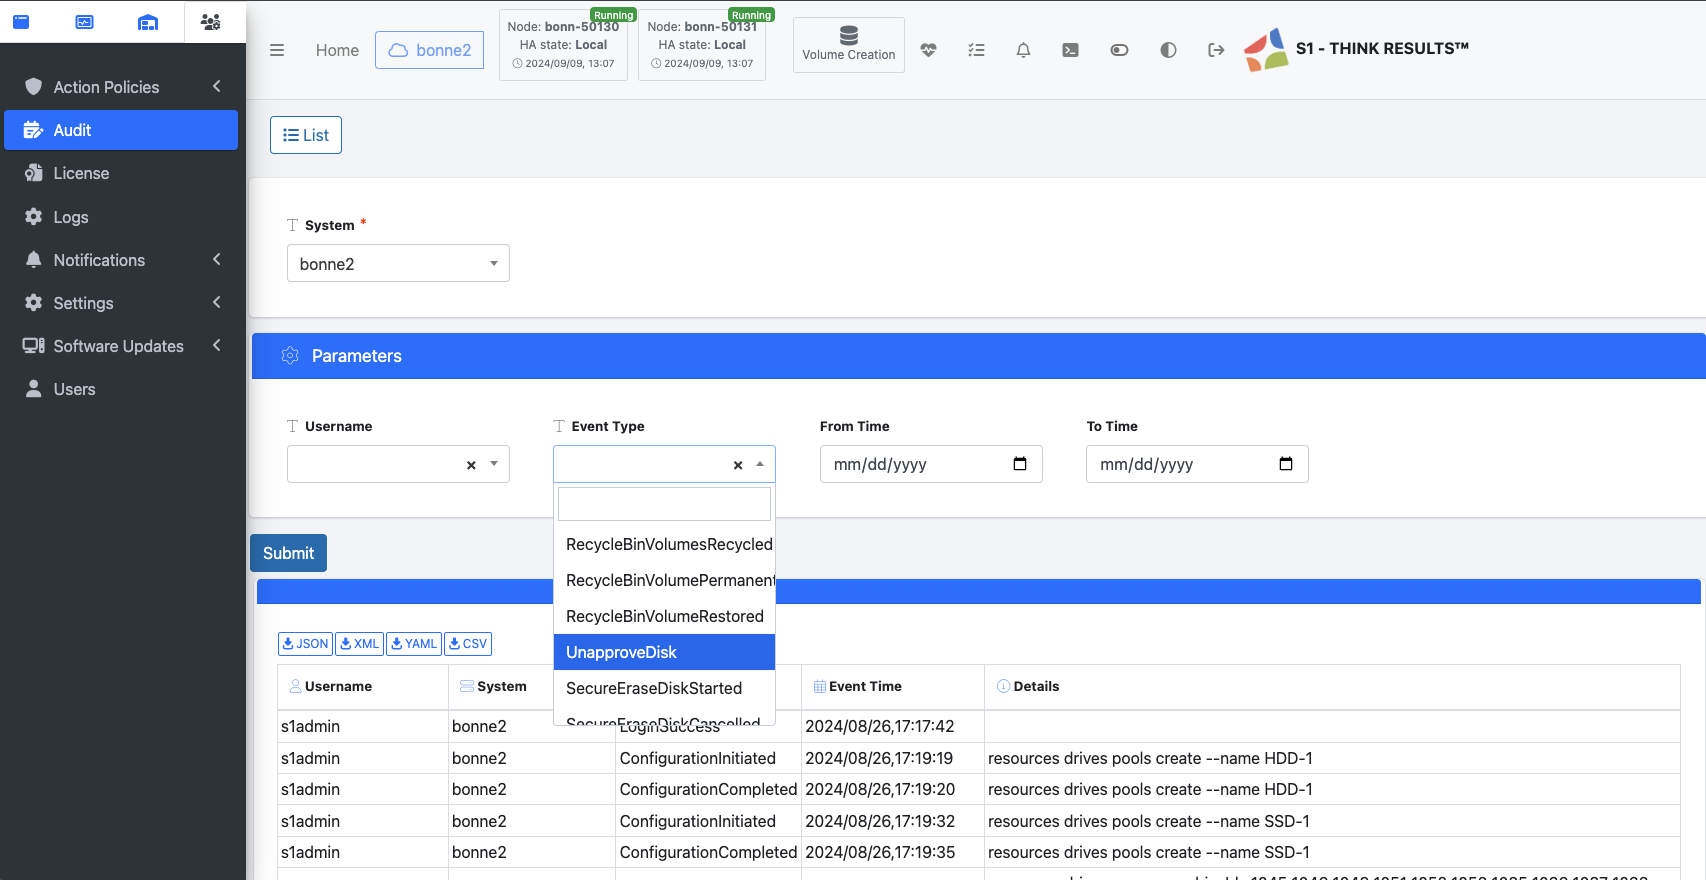
Task: Click the Submit button
Action: click(x=288, y=553)
